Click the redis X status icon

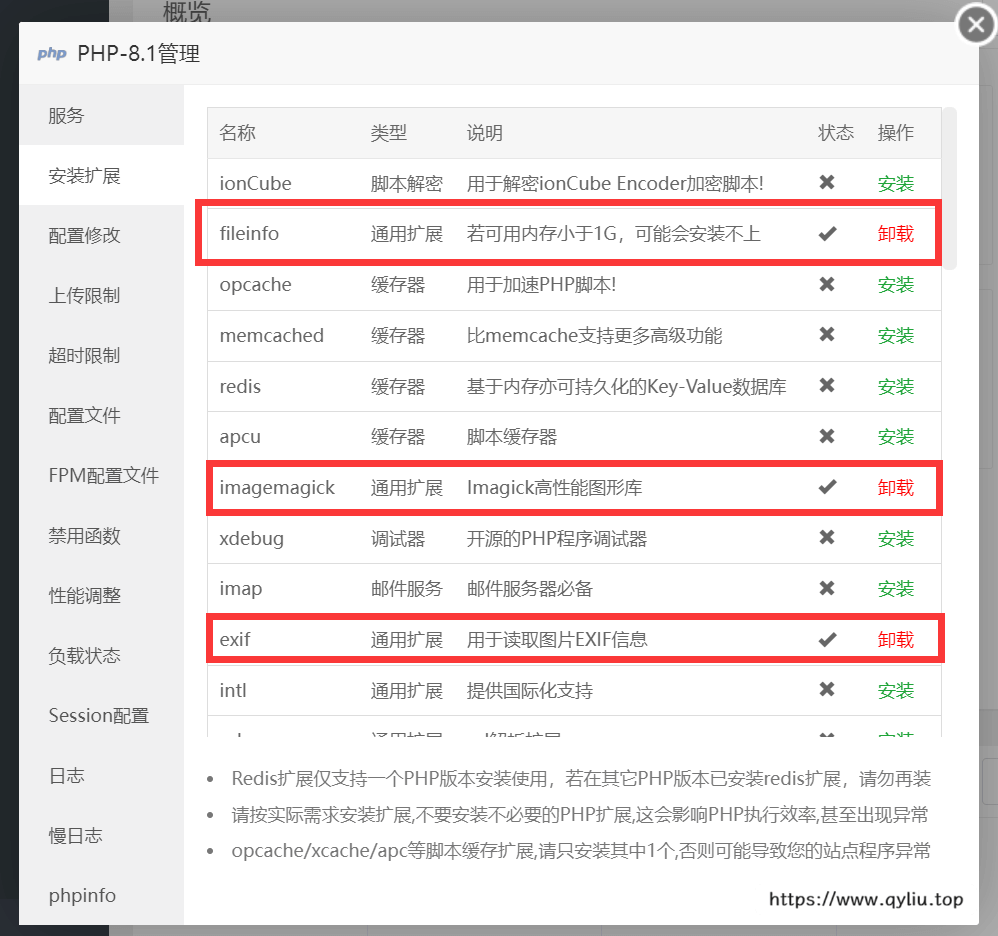(827, 386)
